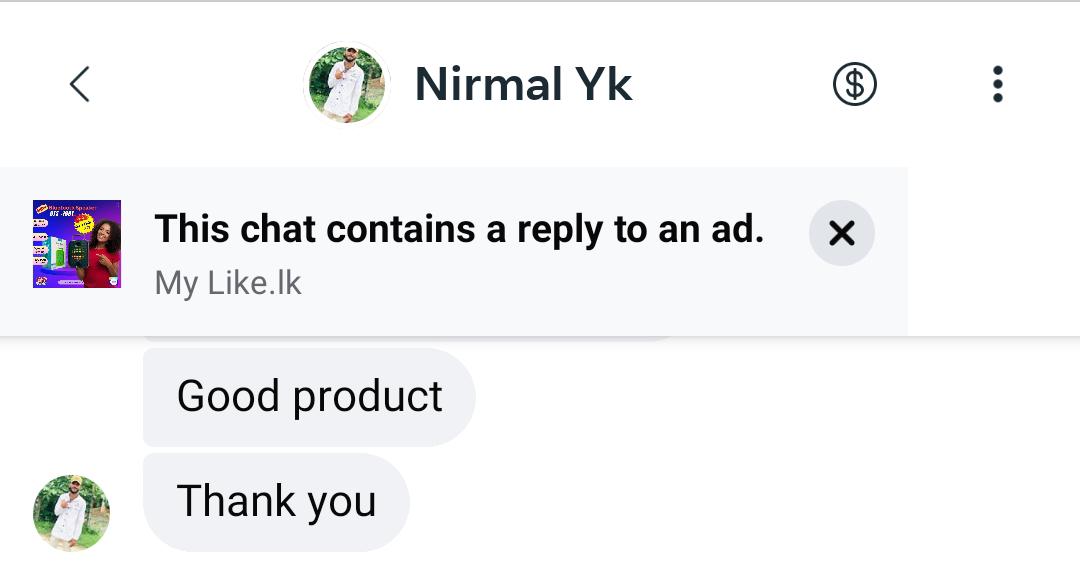Screen dimensions: 1080x580
Task: Dismiss the ad reply banner with X
Action: point(842,233)
